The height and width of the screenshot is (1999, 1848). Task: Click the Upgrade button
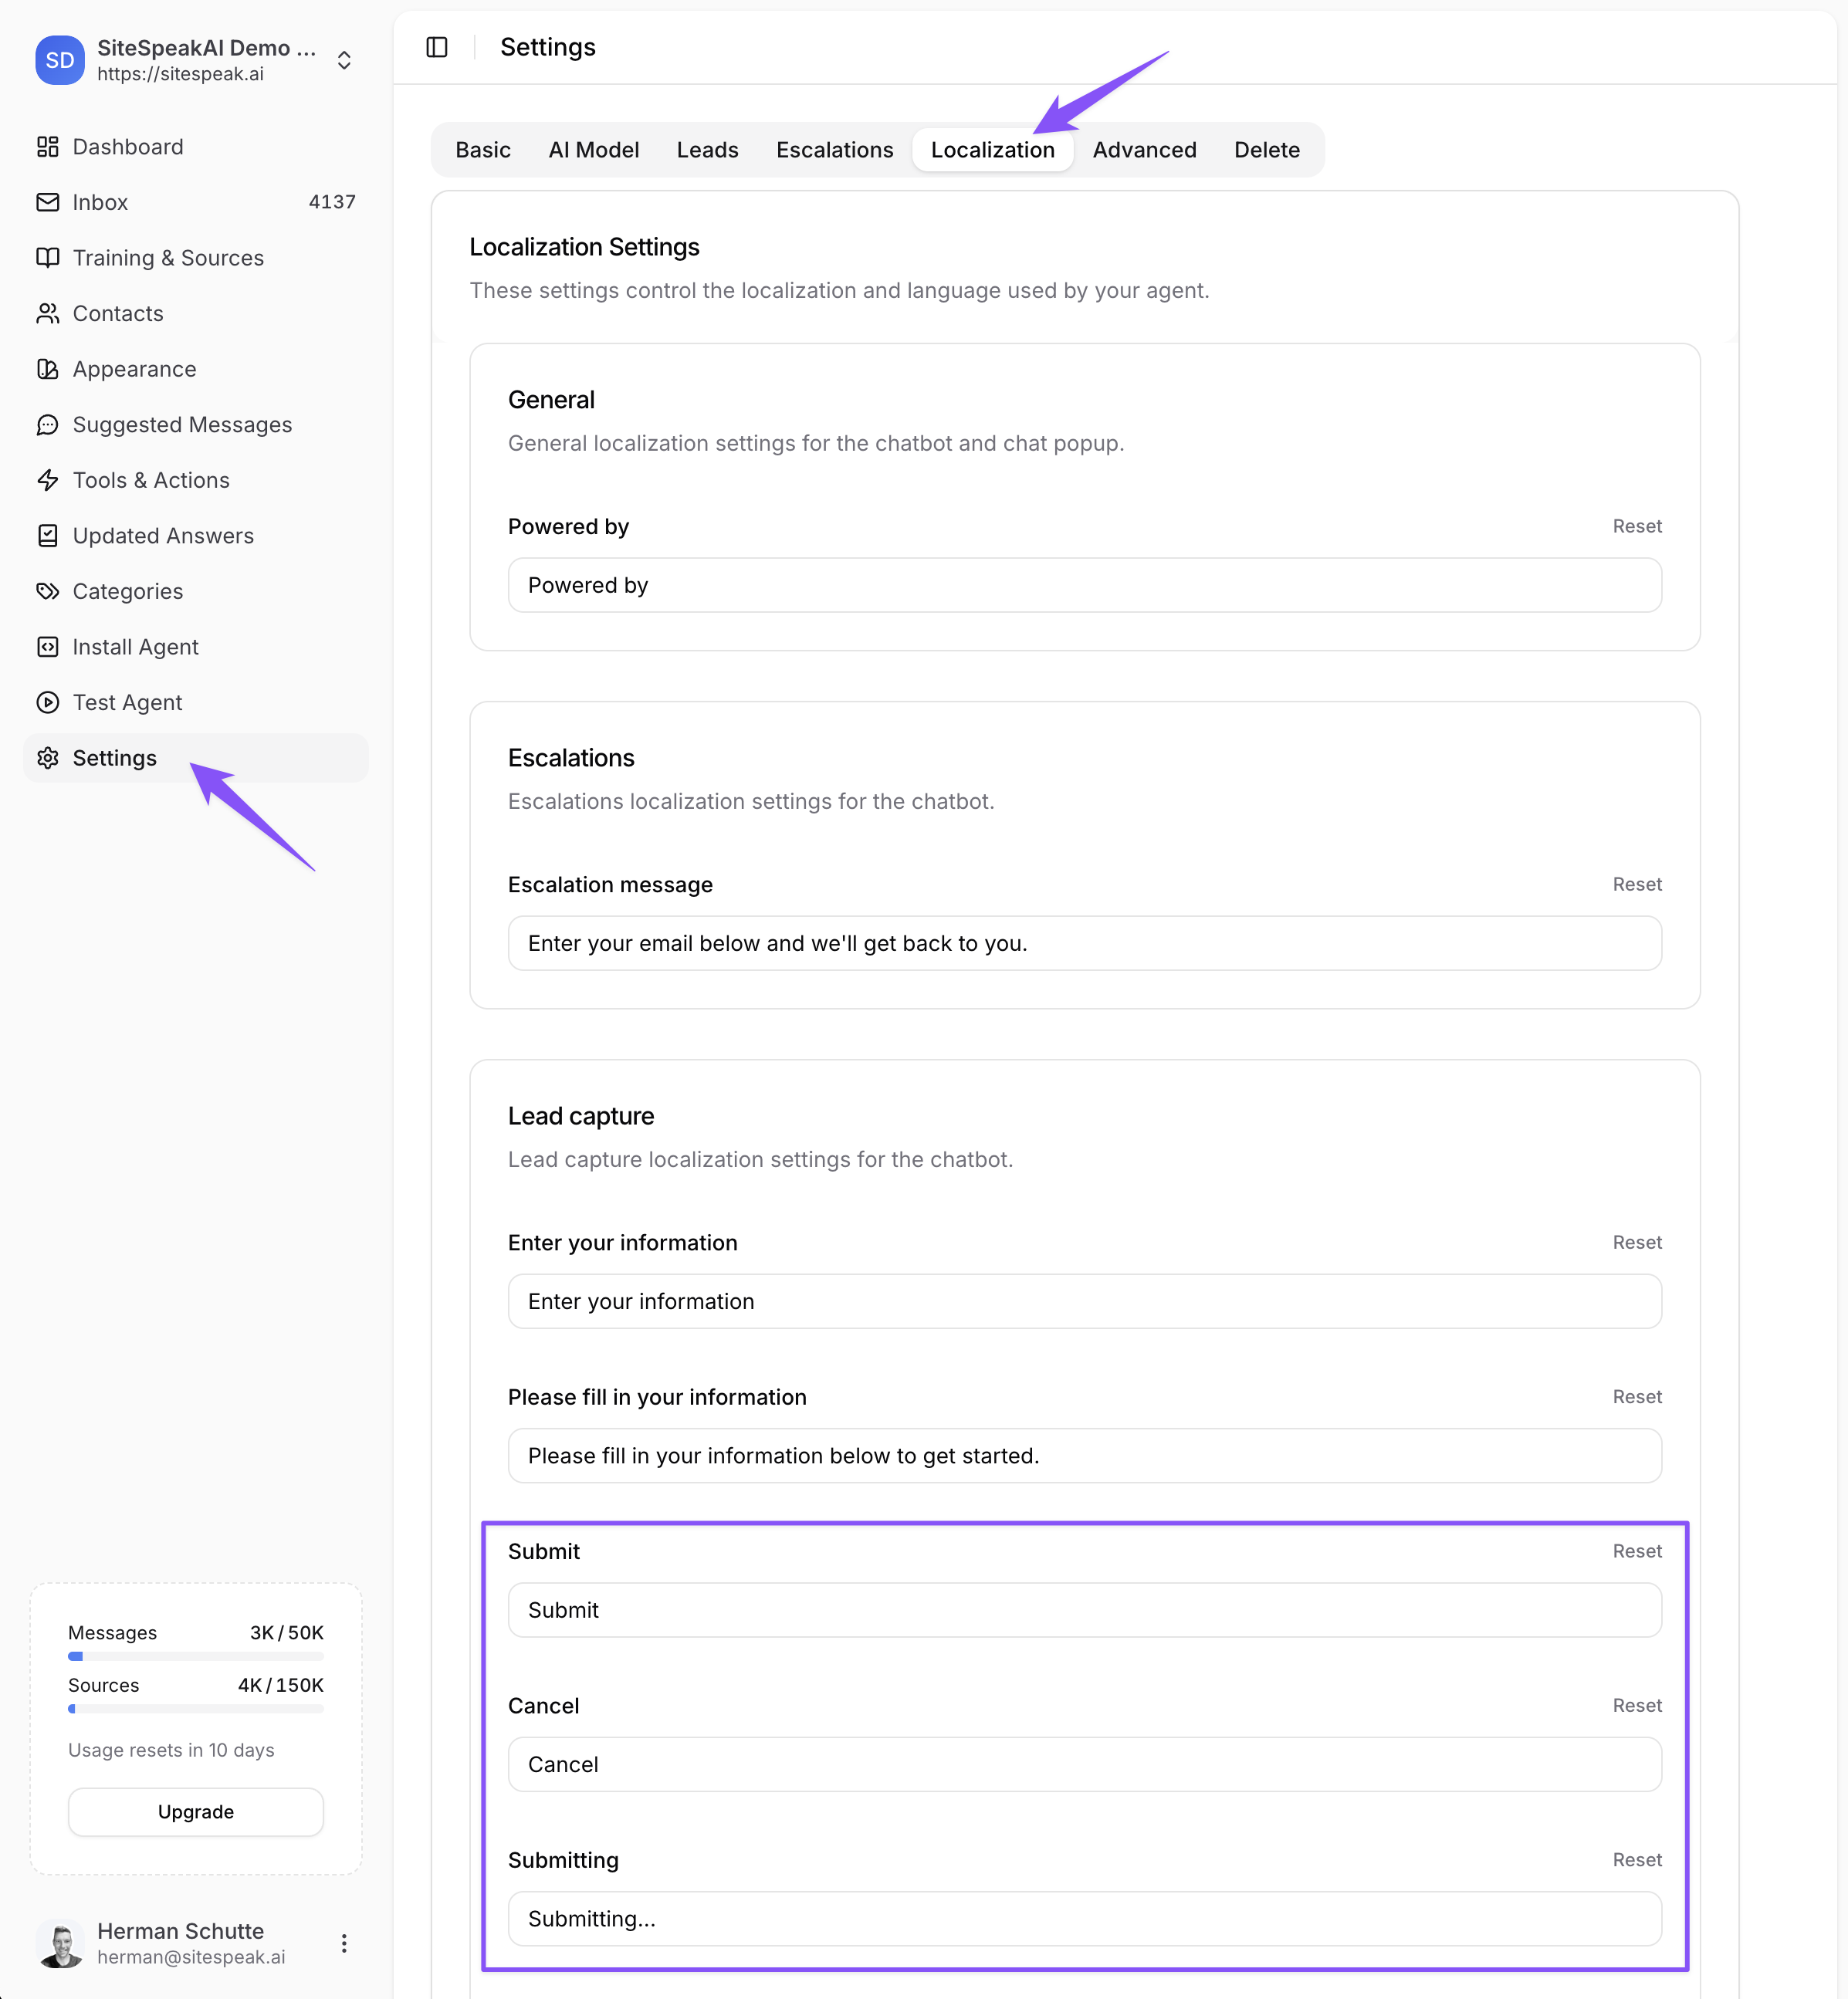(x=196, y=1812)
